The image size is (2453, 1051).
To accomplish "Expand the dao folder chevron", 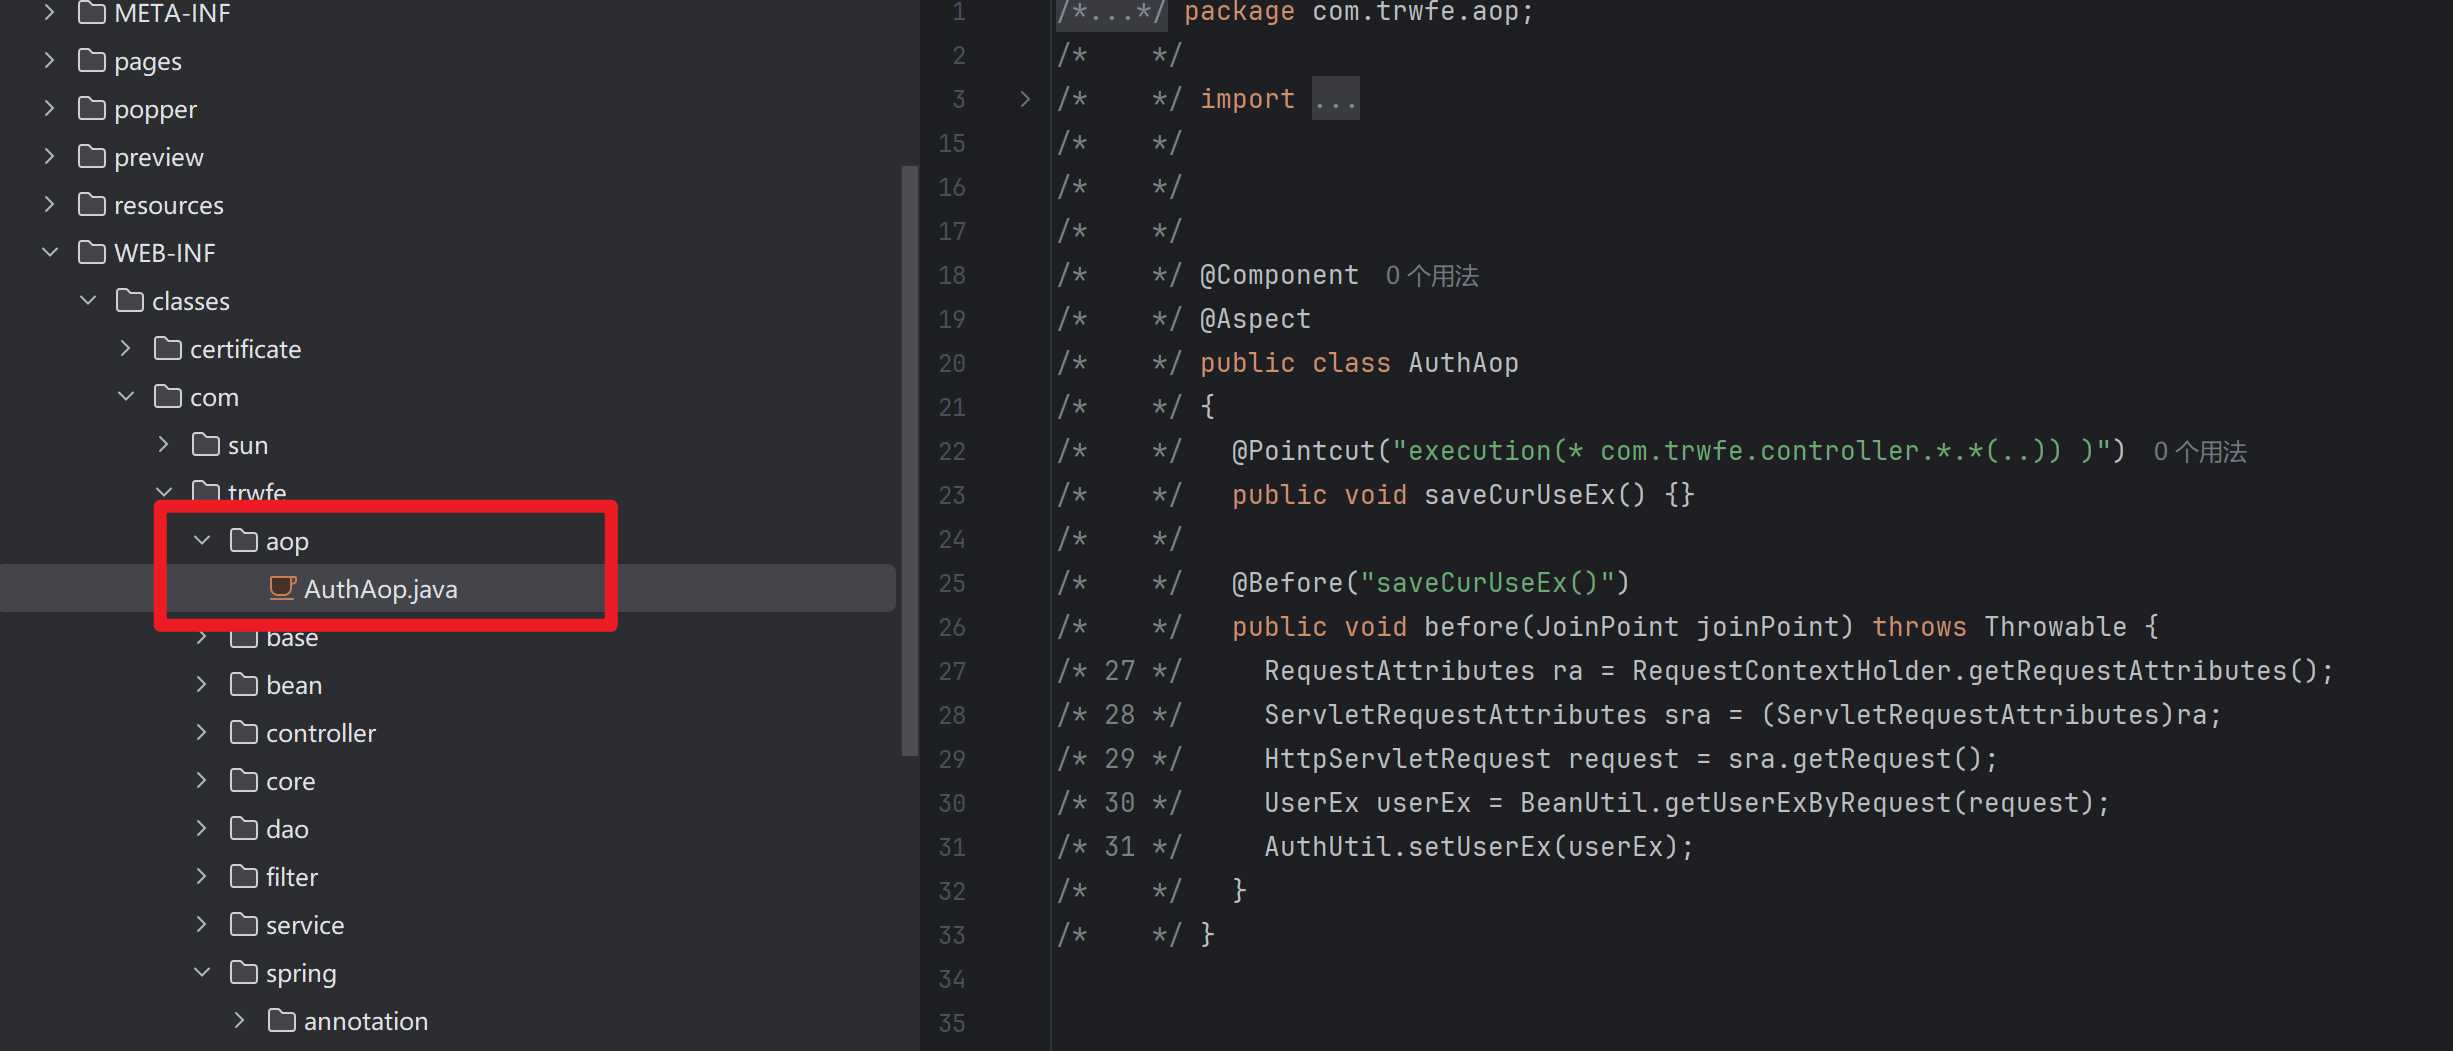I will (x=201, y=829).
